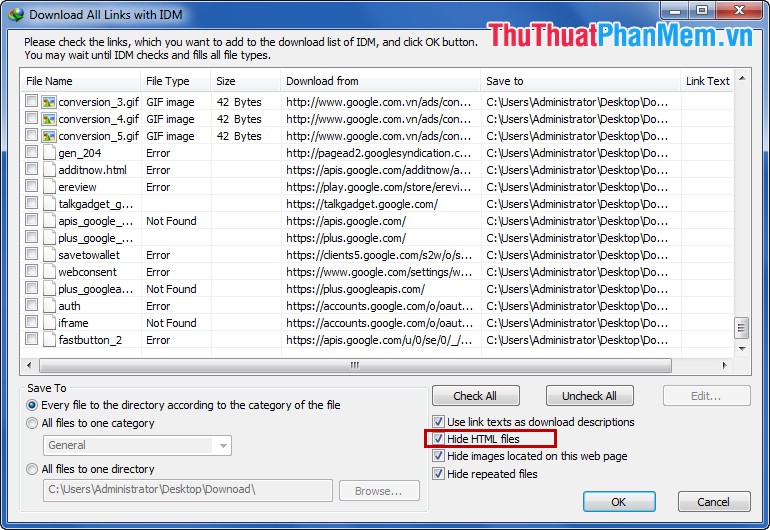Uncheck Hide HTML files

click(x=439, y=439)
